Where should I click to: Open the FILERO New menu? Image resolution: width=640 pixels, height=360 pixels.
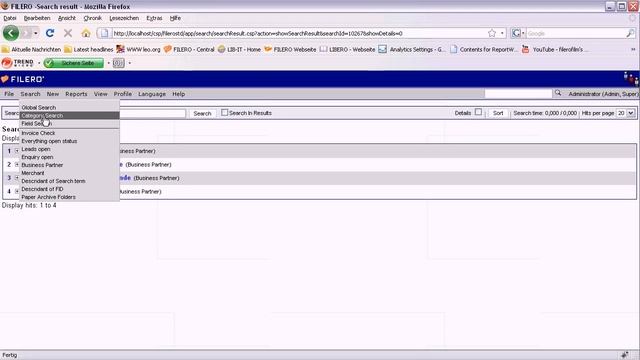click(x=53, y=94)
